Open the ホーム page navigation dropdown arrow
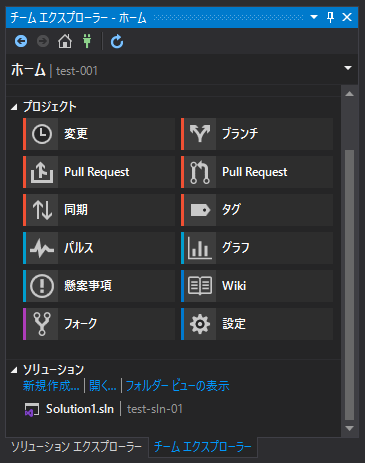This screenshot has width=365, height=463. 348,68
